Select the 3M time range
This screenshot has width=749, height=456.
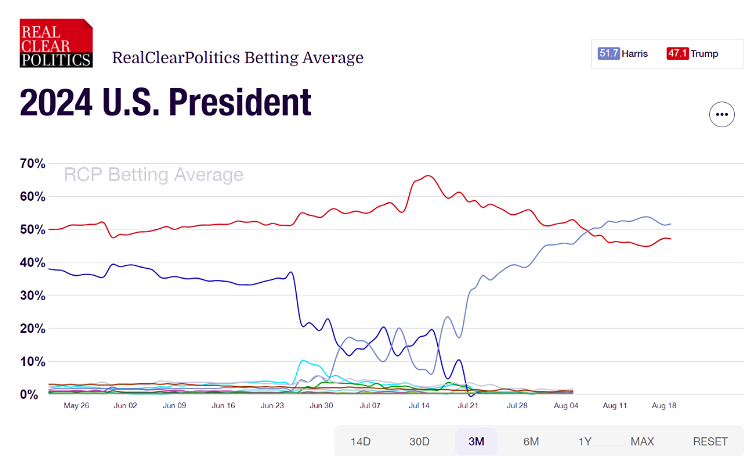tap(475, 441)
